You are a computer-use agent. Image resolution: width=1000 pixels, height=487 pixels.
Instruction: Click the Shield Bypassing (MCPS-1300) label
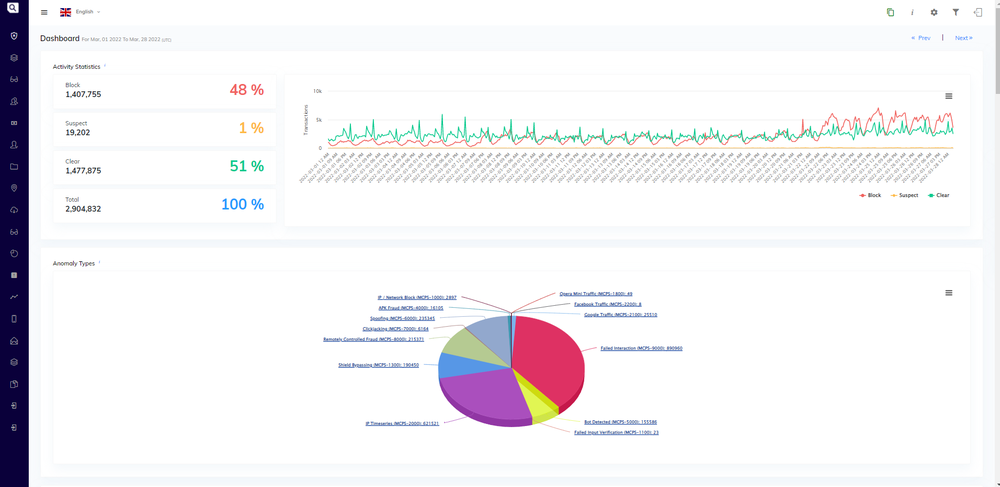(x=378, y=365)
